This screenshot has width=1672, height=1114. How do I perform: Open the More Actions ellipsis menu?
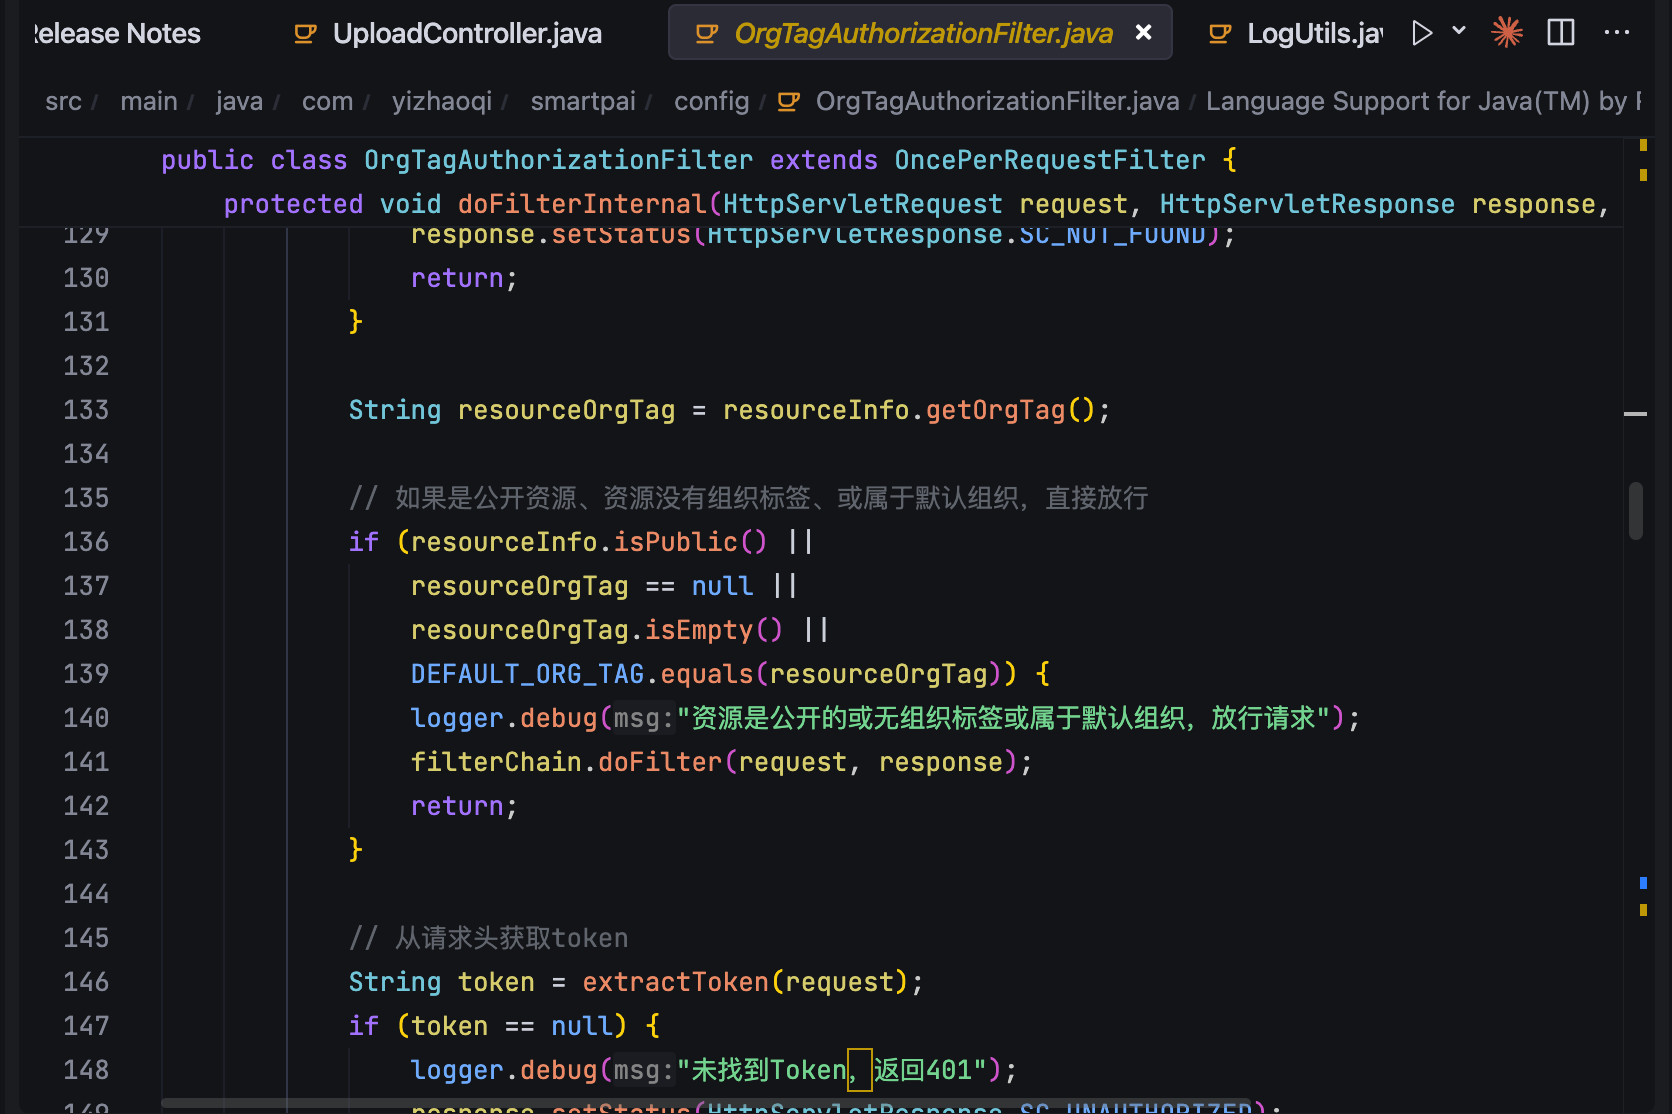pos(1617,33)
